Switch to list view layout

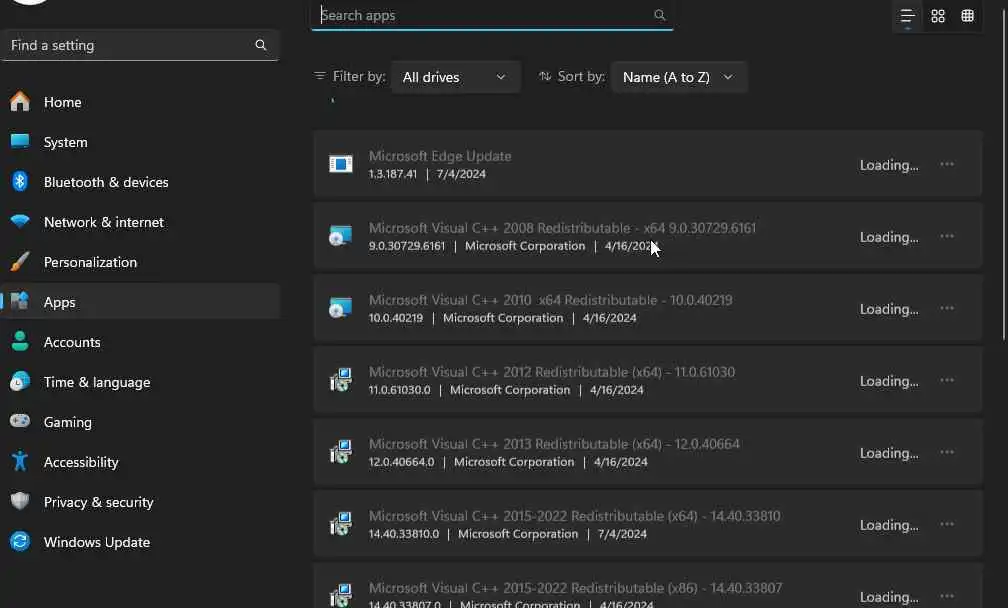click(x=907, y=16)
